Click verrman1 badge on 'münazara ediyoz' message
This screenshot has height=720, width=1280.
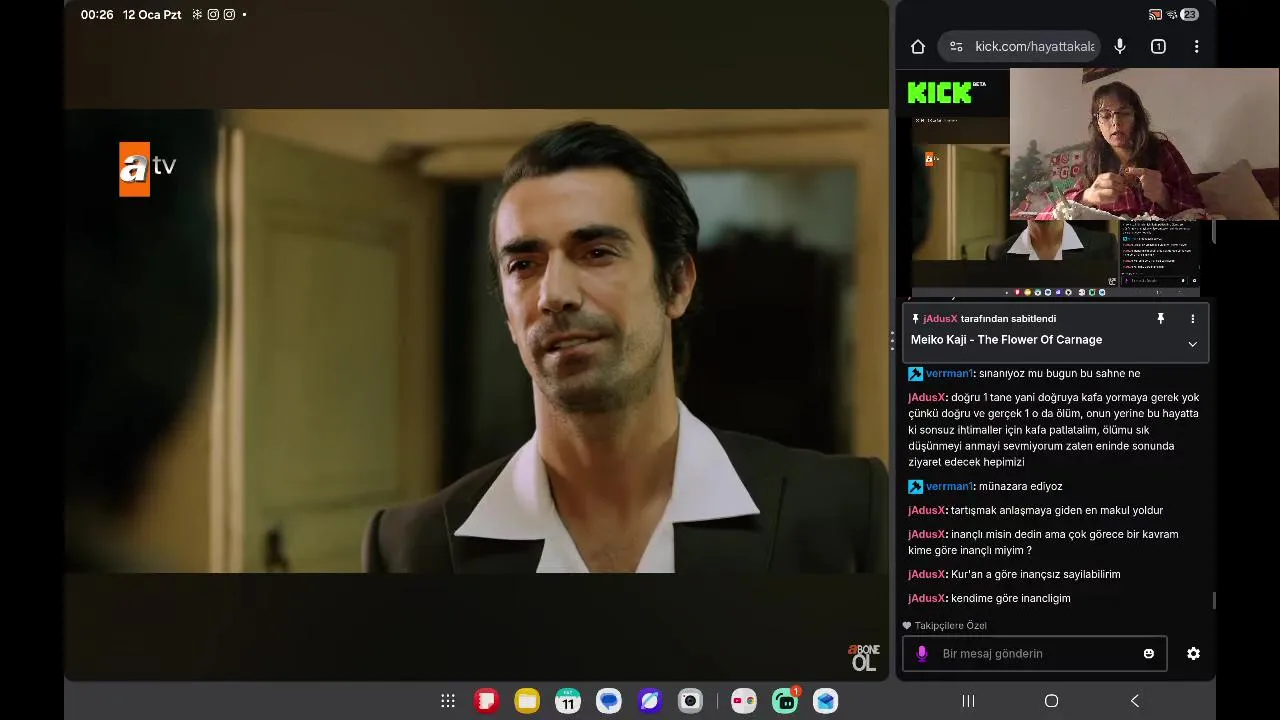tap(915, 486)
